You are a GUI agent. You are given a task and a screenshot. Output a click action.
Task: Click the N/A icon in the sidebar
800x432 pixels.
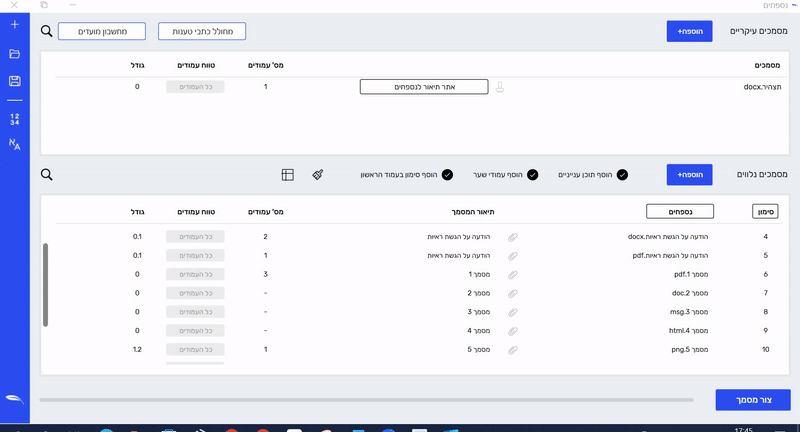point(14,145)
